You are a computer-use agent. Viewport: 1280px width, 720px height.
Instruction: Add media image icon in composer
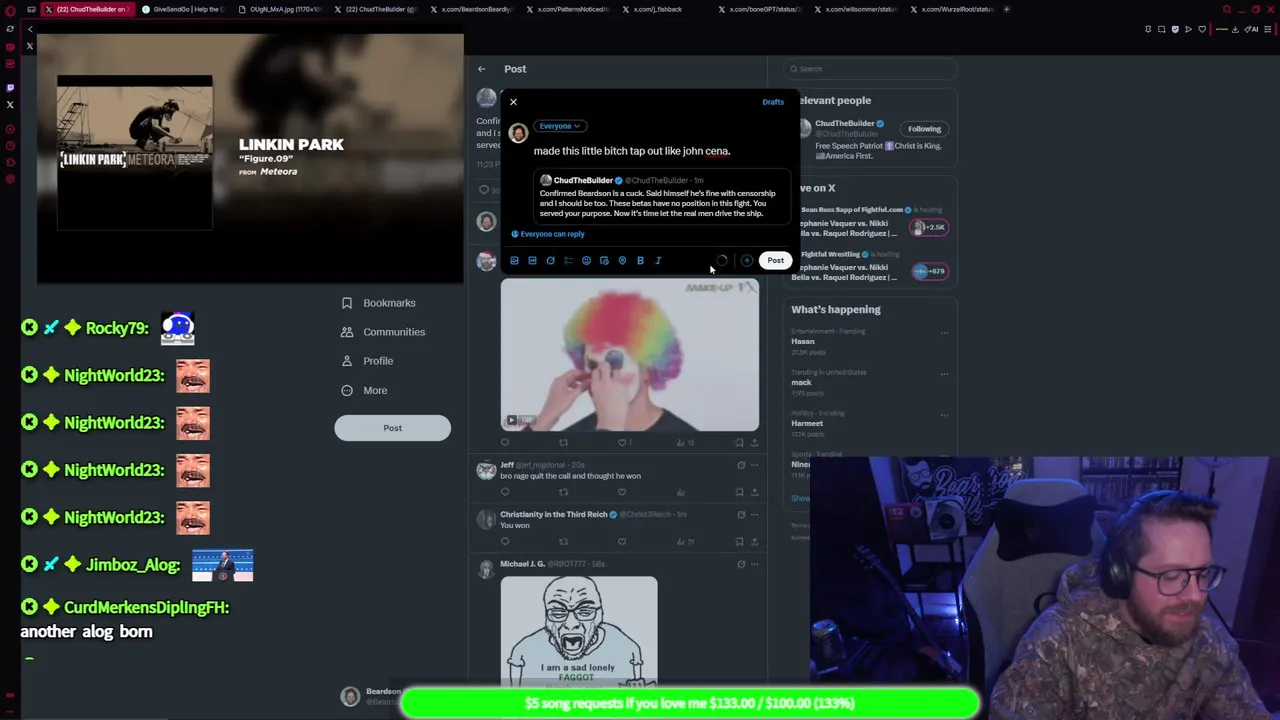point(514,261)
